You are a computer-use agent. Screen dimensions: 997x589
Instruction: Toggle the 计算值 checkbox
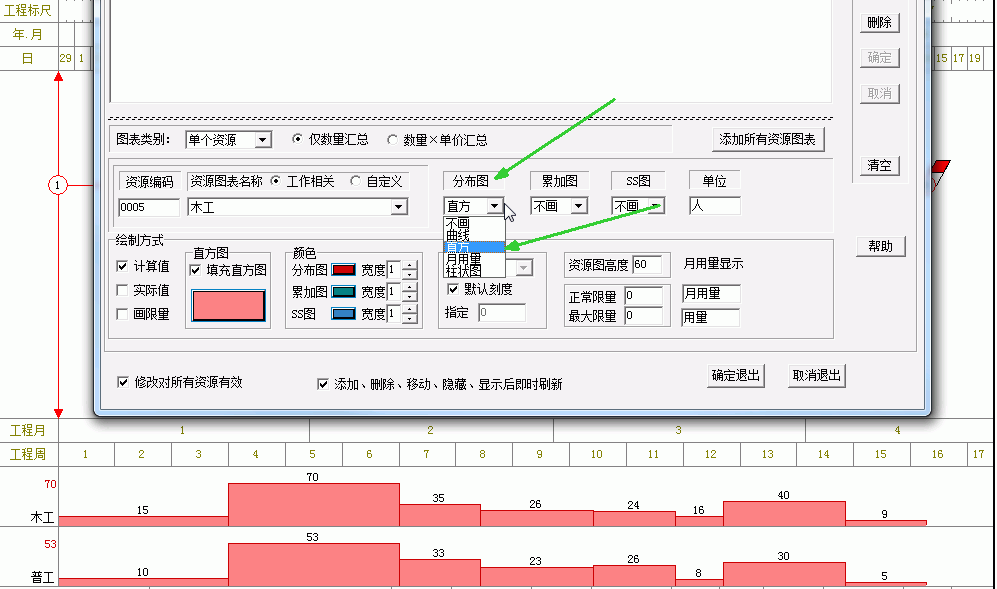(x=123, y=267)
